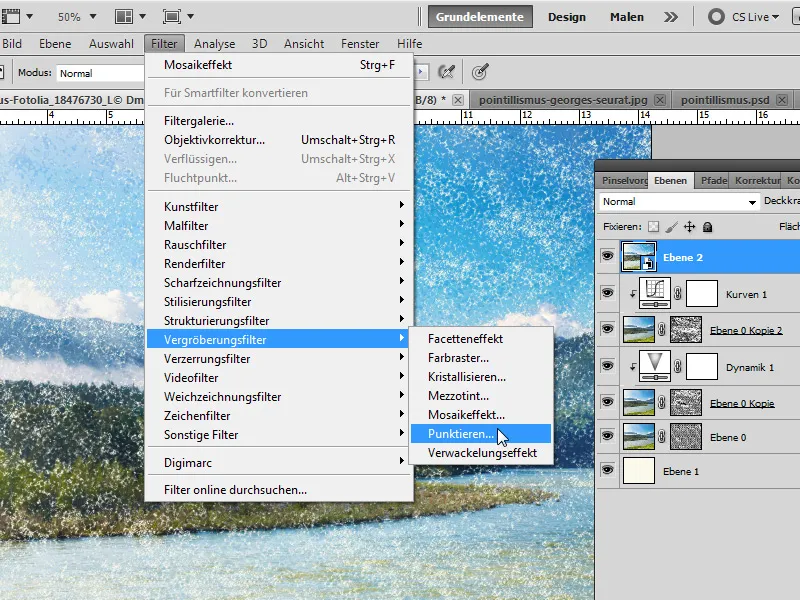Screen dimensions: 800x600
Task: Open the layer blend mode Normal dropdown
Action: [x=679, y=202]
